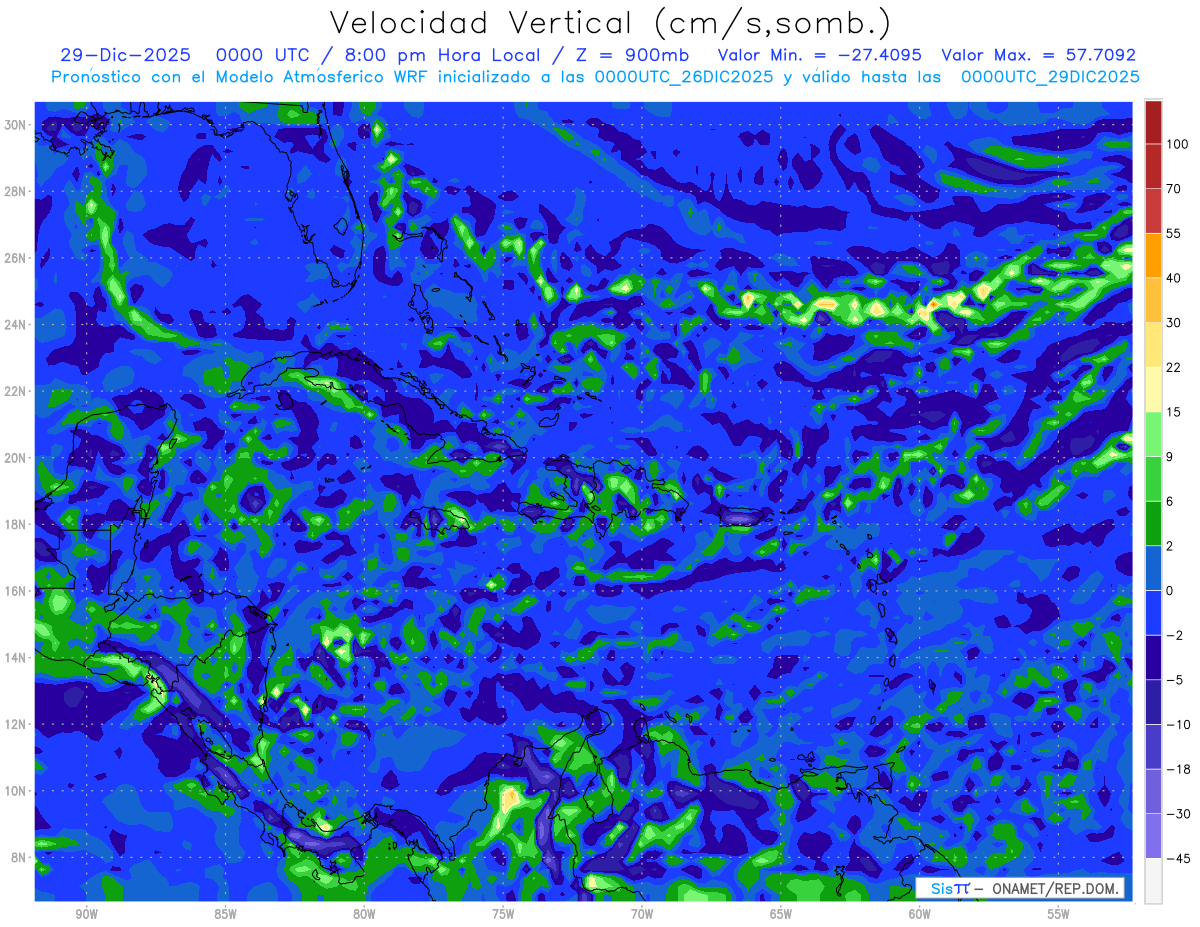
Task: Pick the pale yellow swatch between 15 and 22
Action: click(x=1153, y=390)
